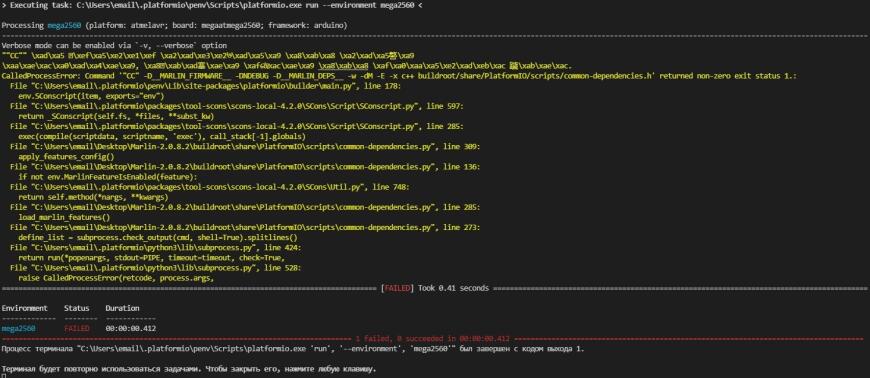Click the "00:00:00.412" duration value in table

pos(130,329)
